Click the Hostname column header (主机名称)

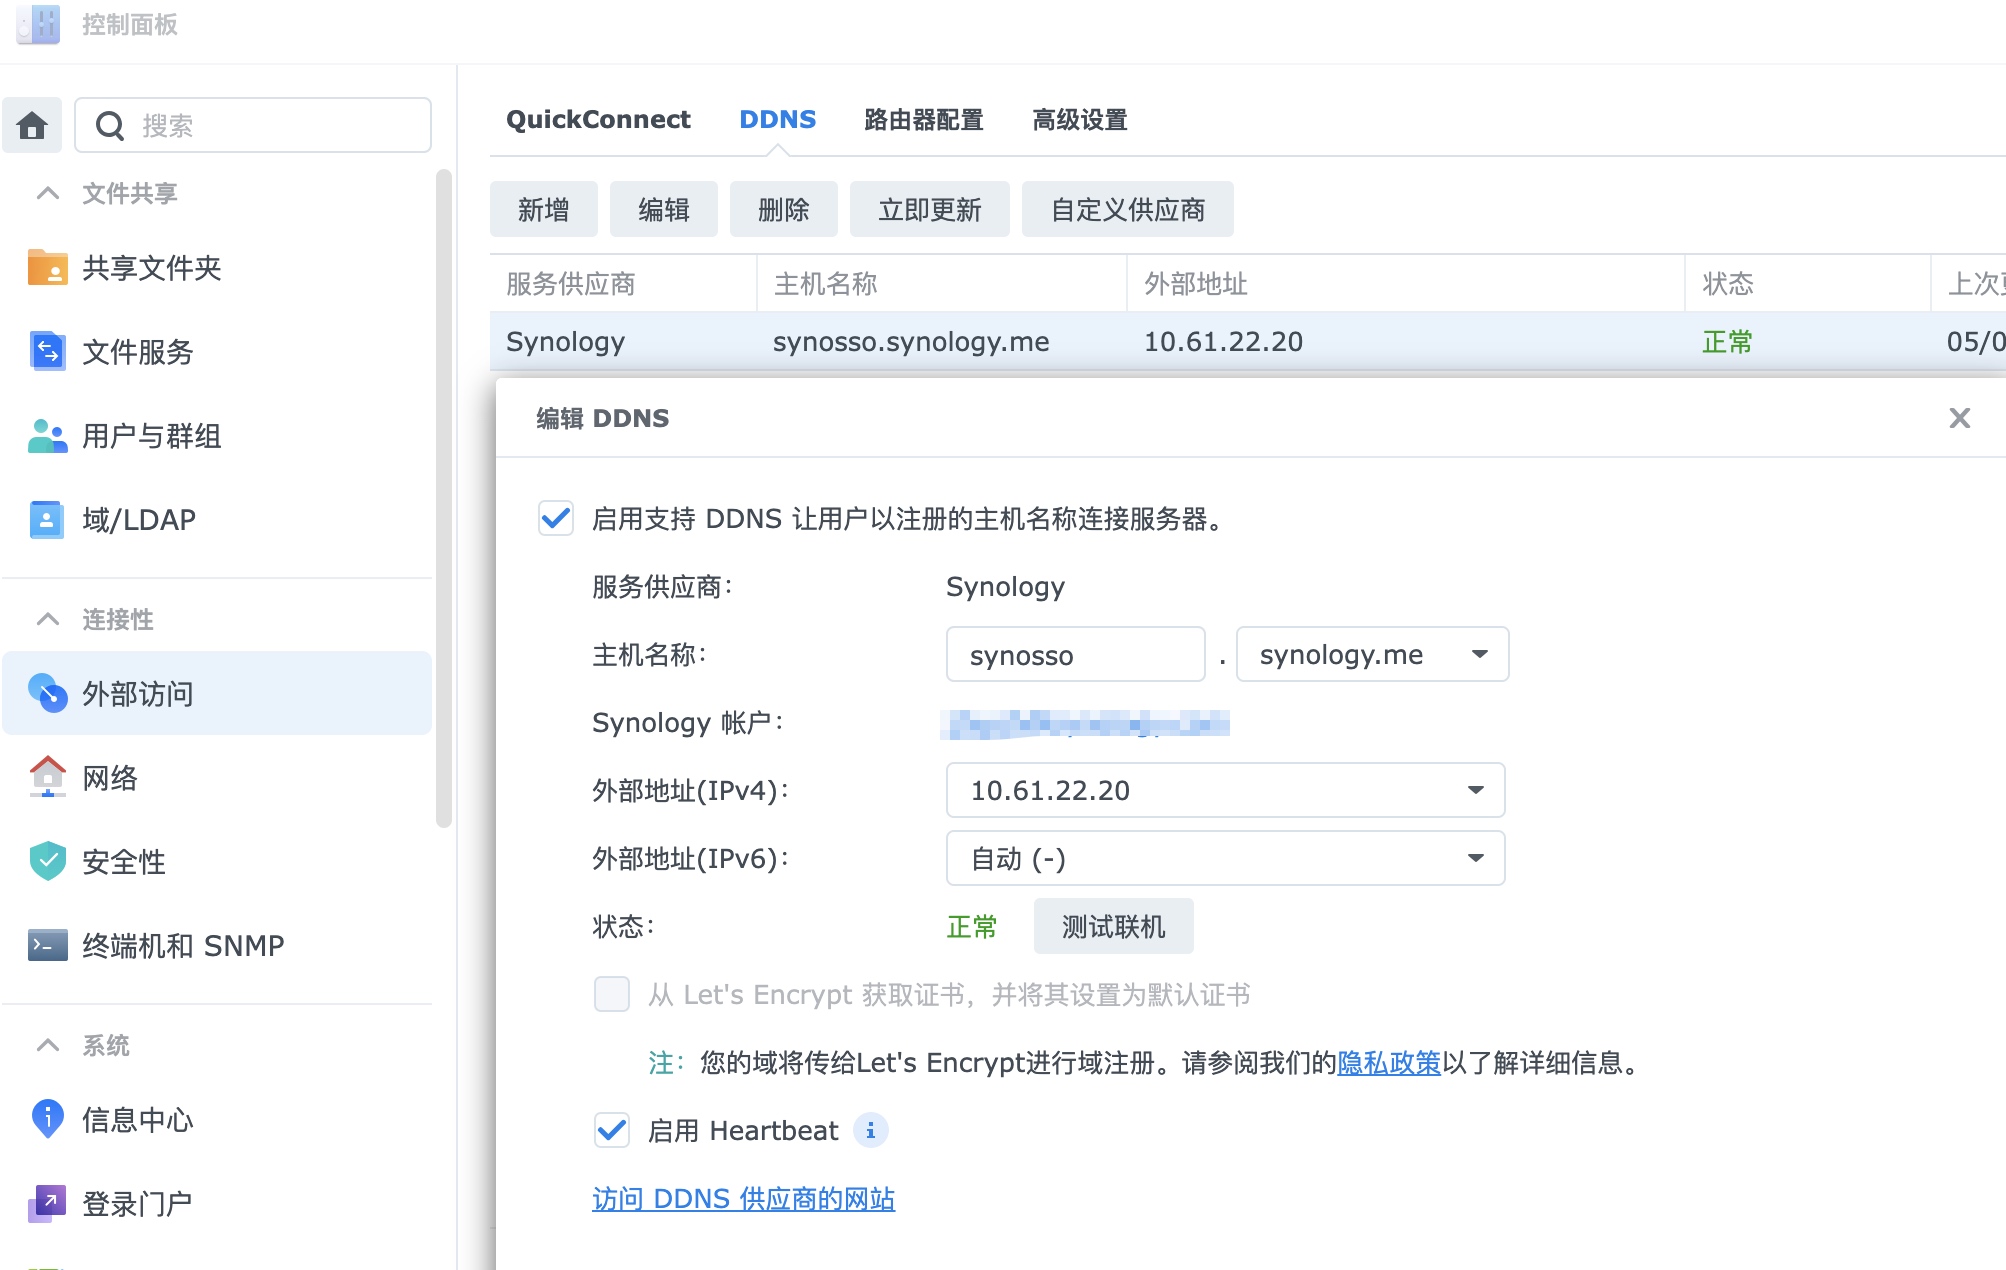[941, 284]
